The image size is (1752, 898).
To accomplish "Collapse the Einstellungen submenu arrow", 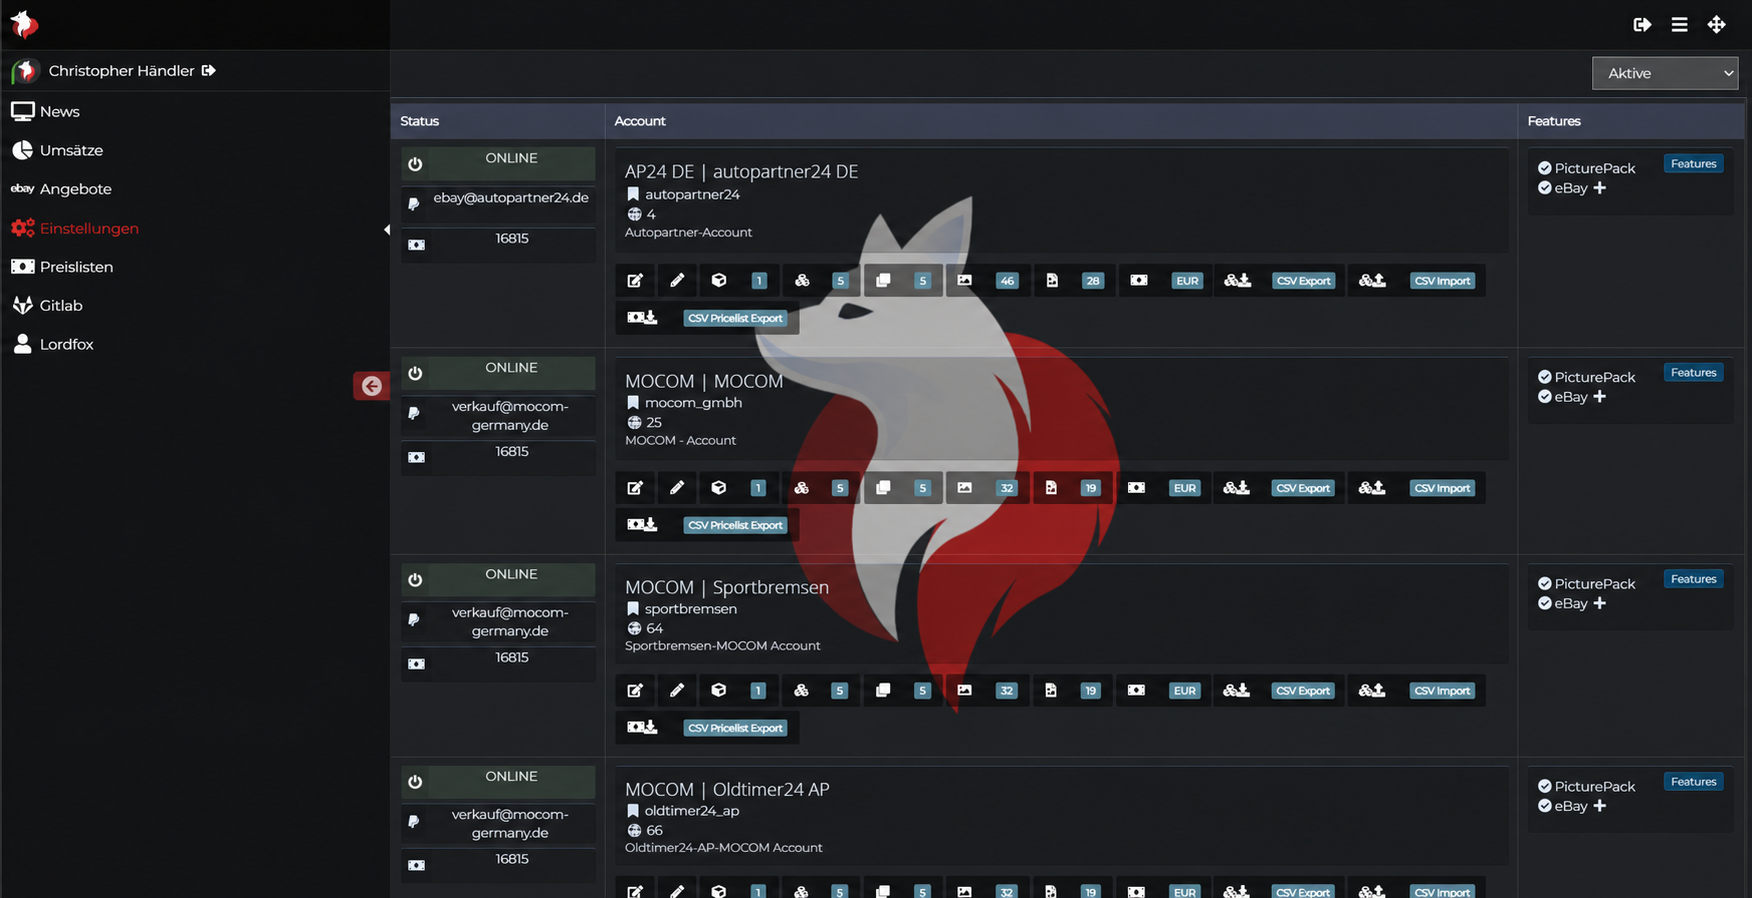I will tap(387, 230).
